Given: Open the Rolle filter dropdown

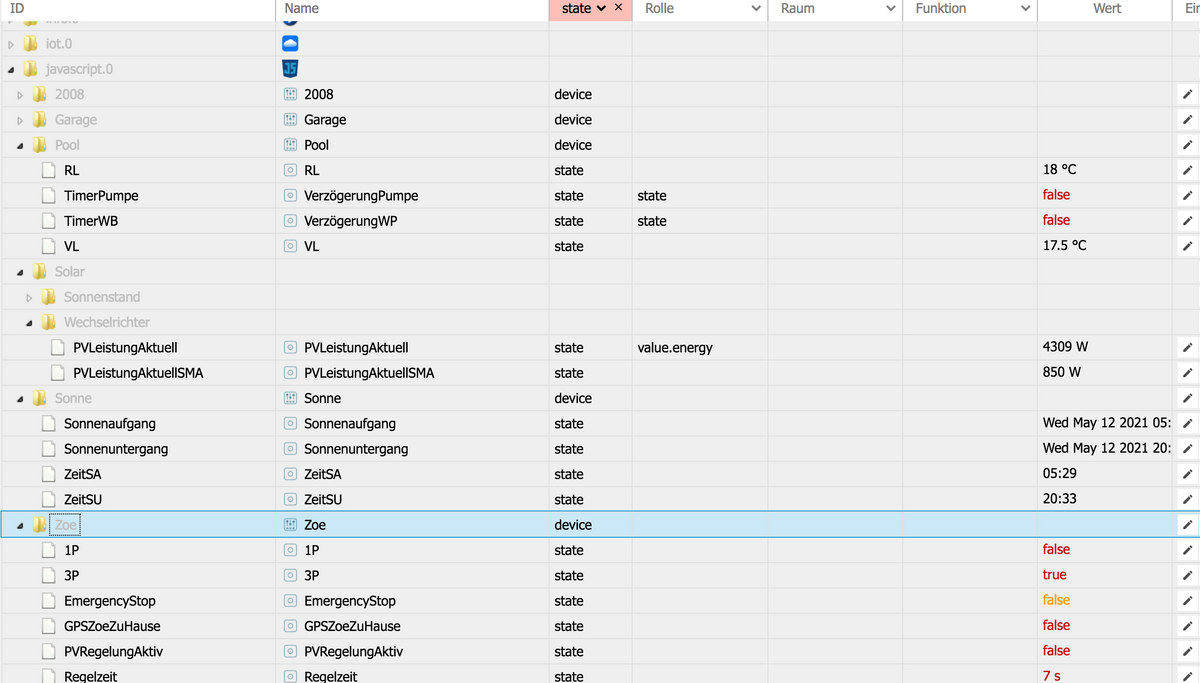Looking at the screenshot, I should pyautogui.click(x=756, y=9).
